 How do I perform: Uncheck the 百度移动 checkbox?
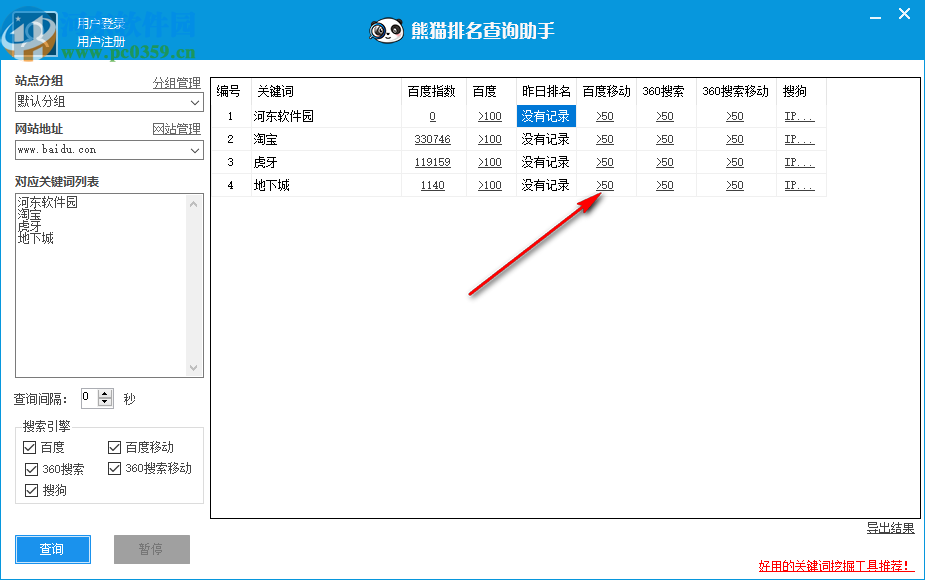tap(114, 447)
